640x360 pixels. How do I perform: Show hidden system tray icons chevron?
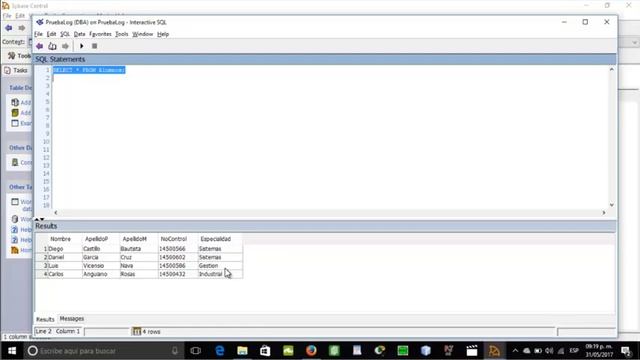515,351
